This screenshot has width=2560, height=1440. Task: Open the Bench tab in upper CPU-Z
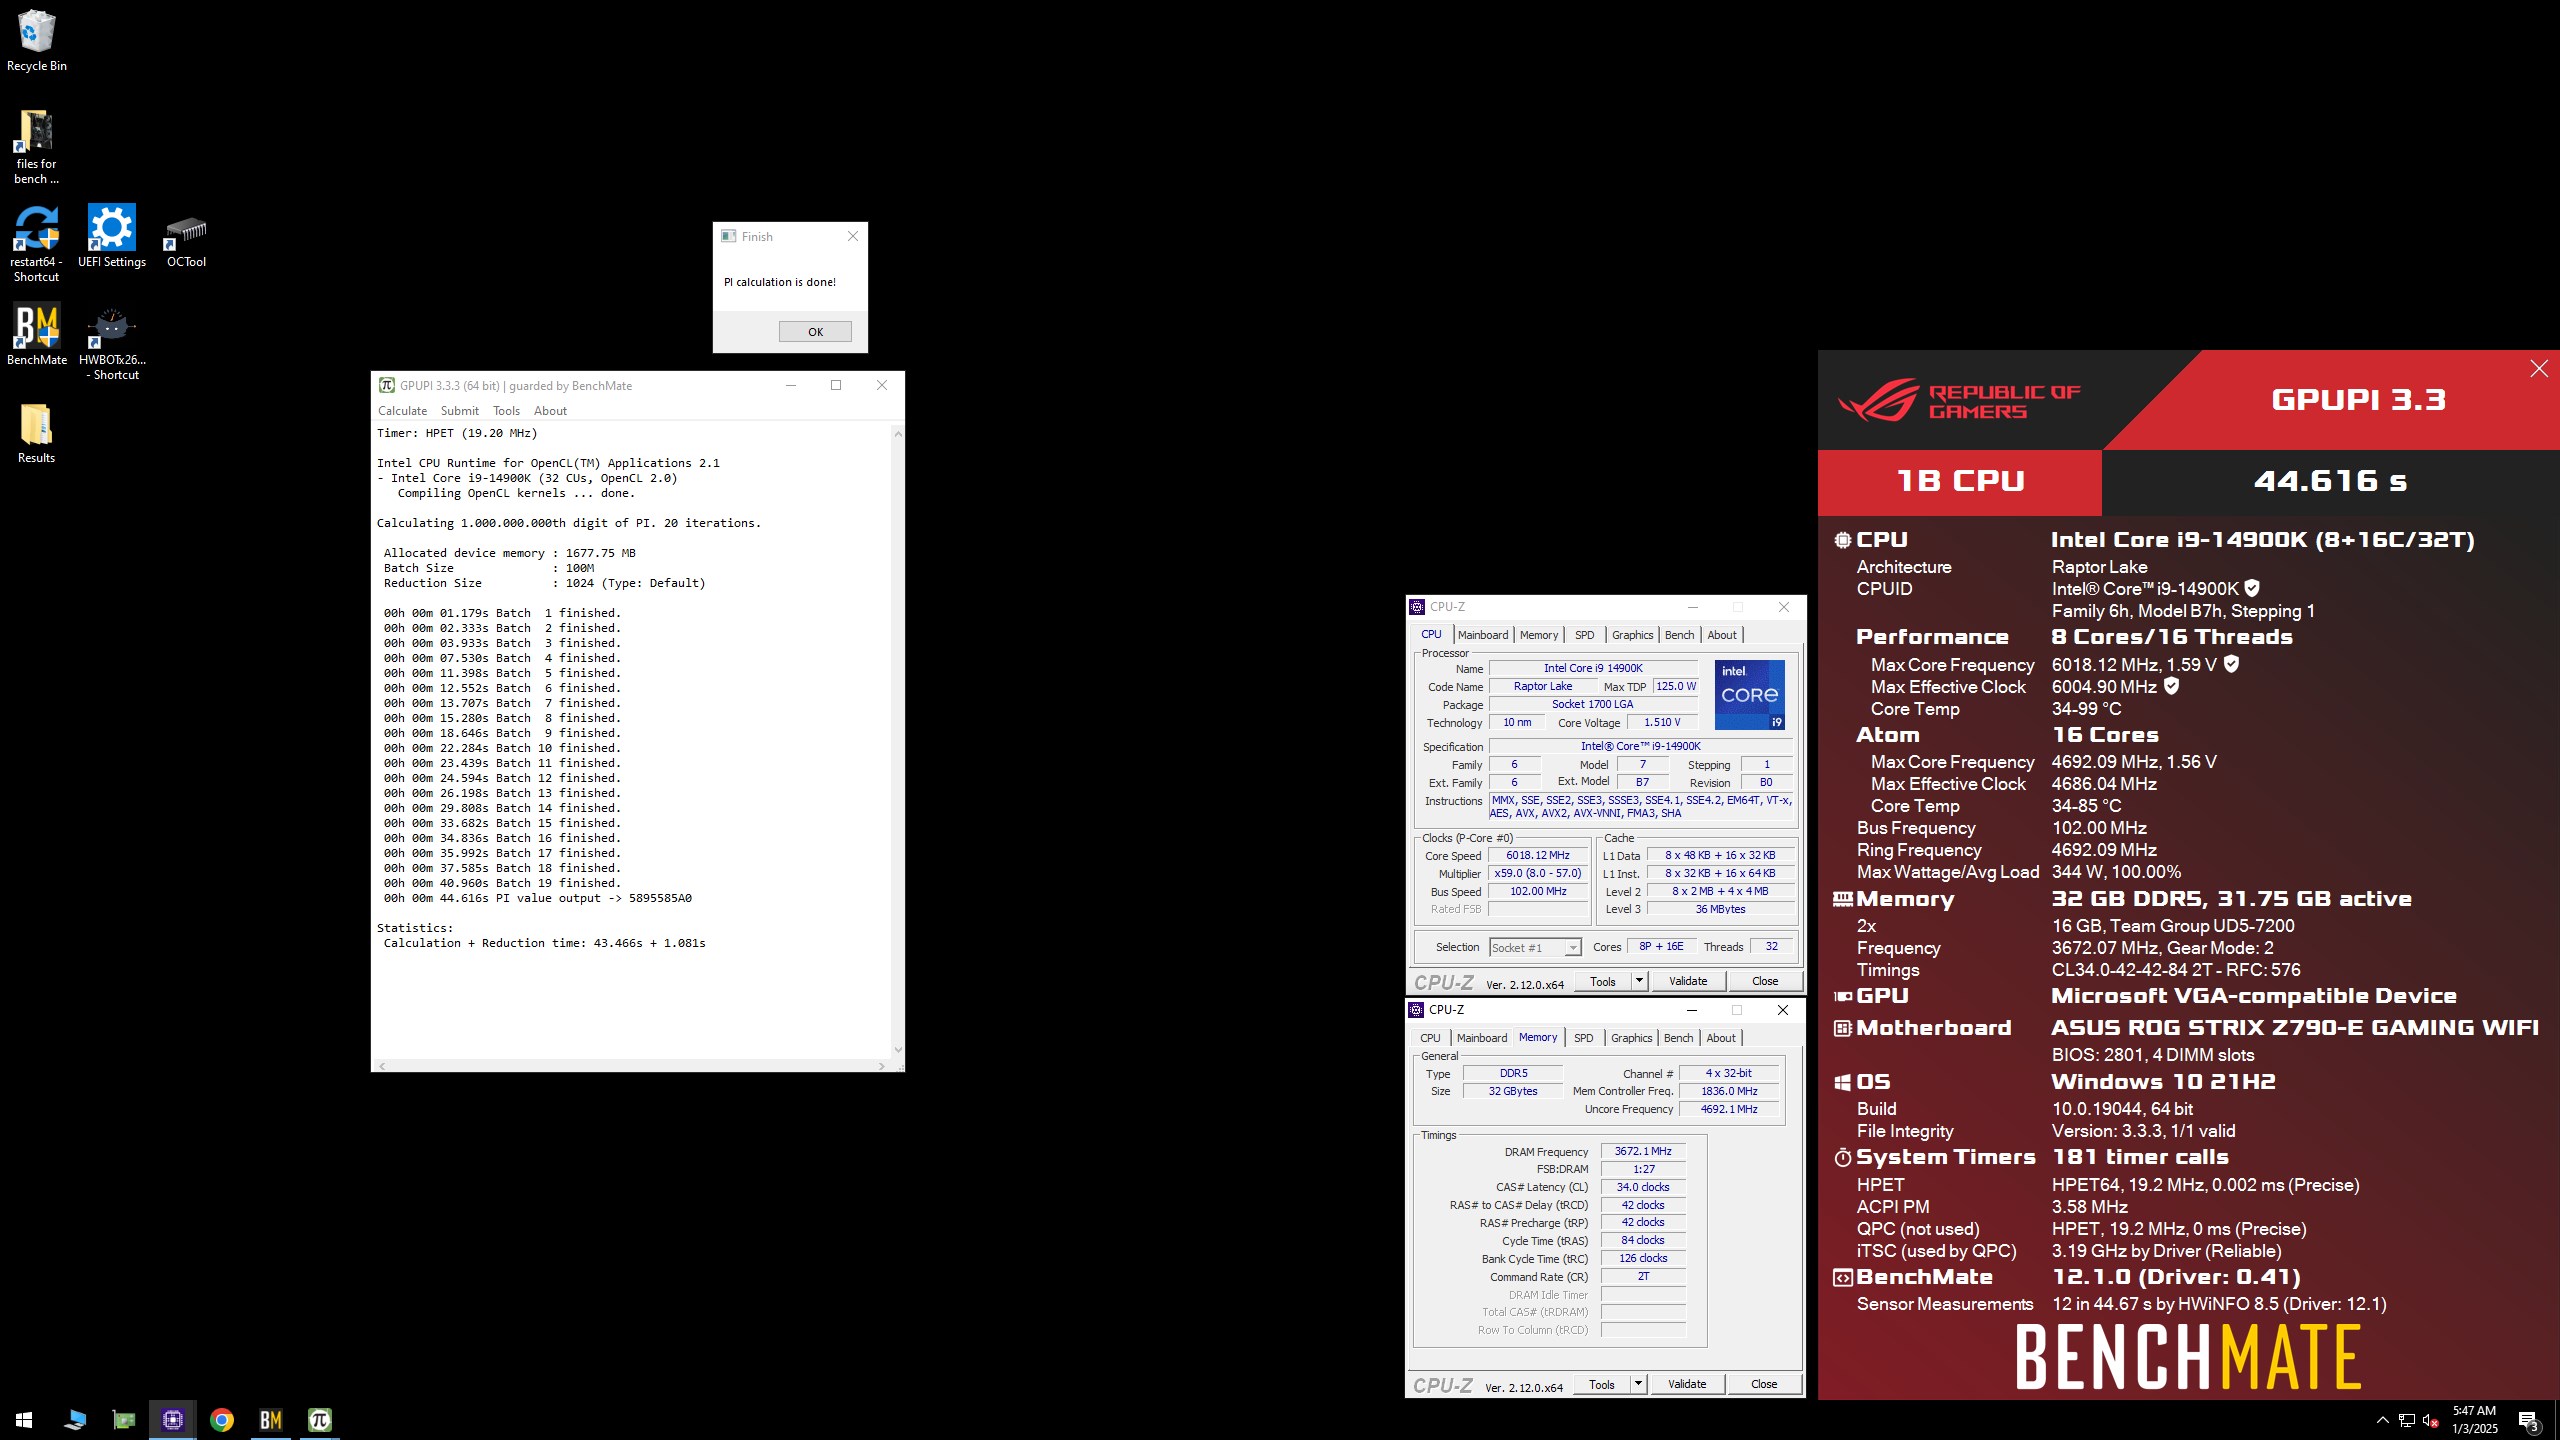(1680, 635)
